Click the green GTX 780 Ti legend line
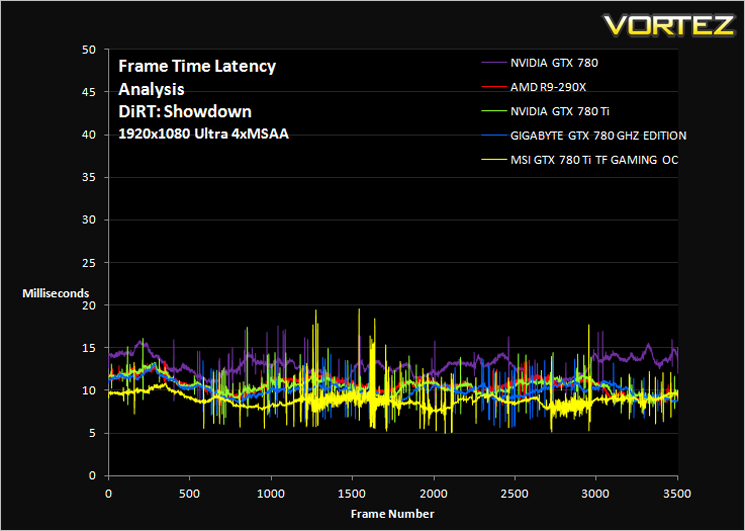745x531 pixels. click(x=494, y=112)
